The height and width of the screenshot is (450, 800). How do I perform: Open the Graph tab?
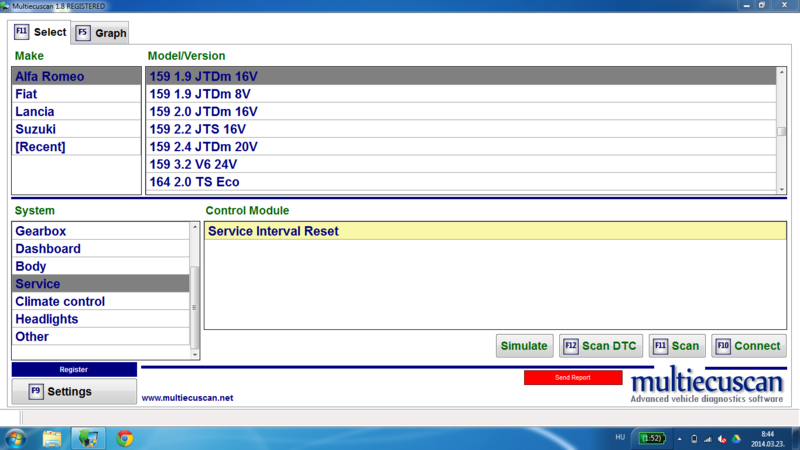click(100, 33)
